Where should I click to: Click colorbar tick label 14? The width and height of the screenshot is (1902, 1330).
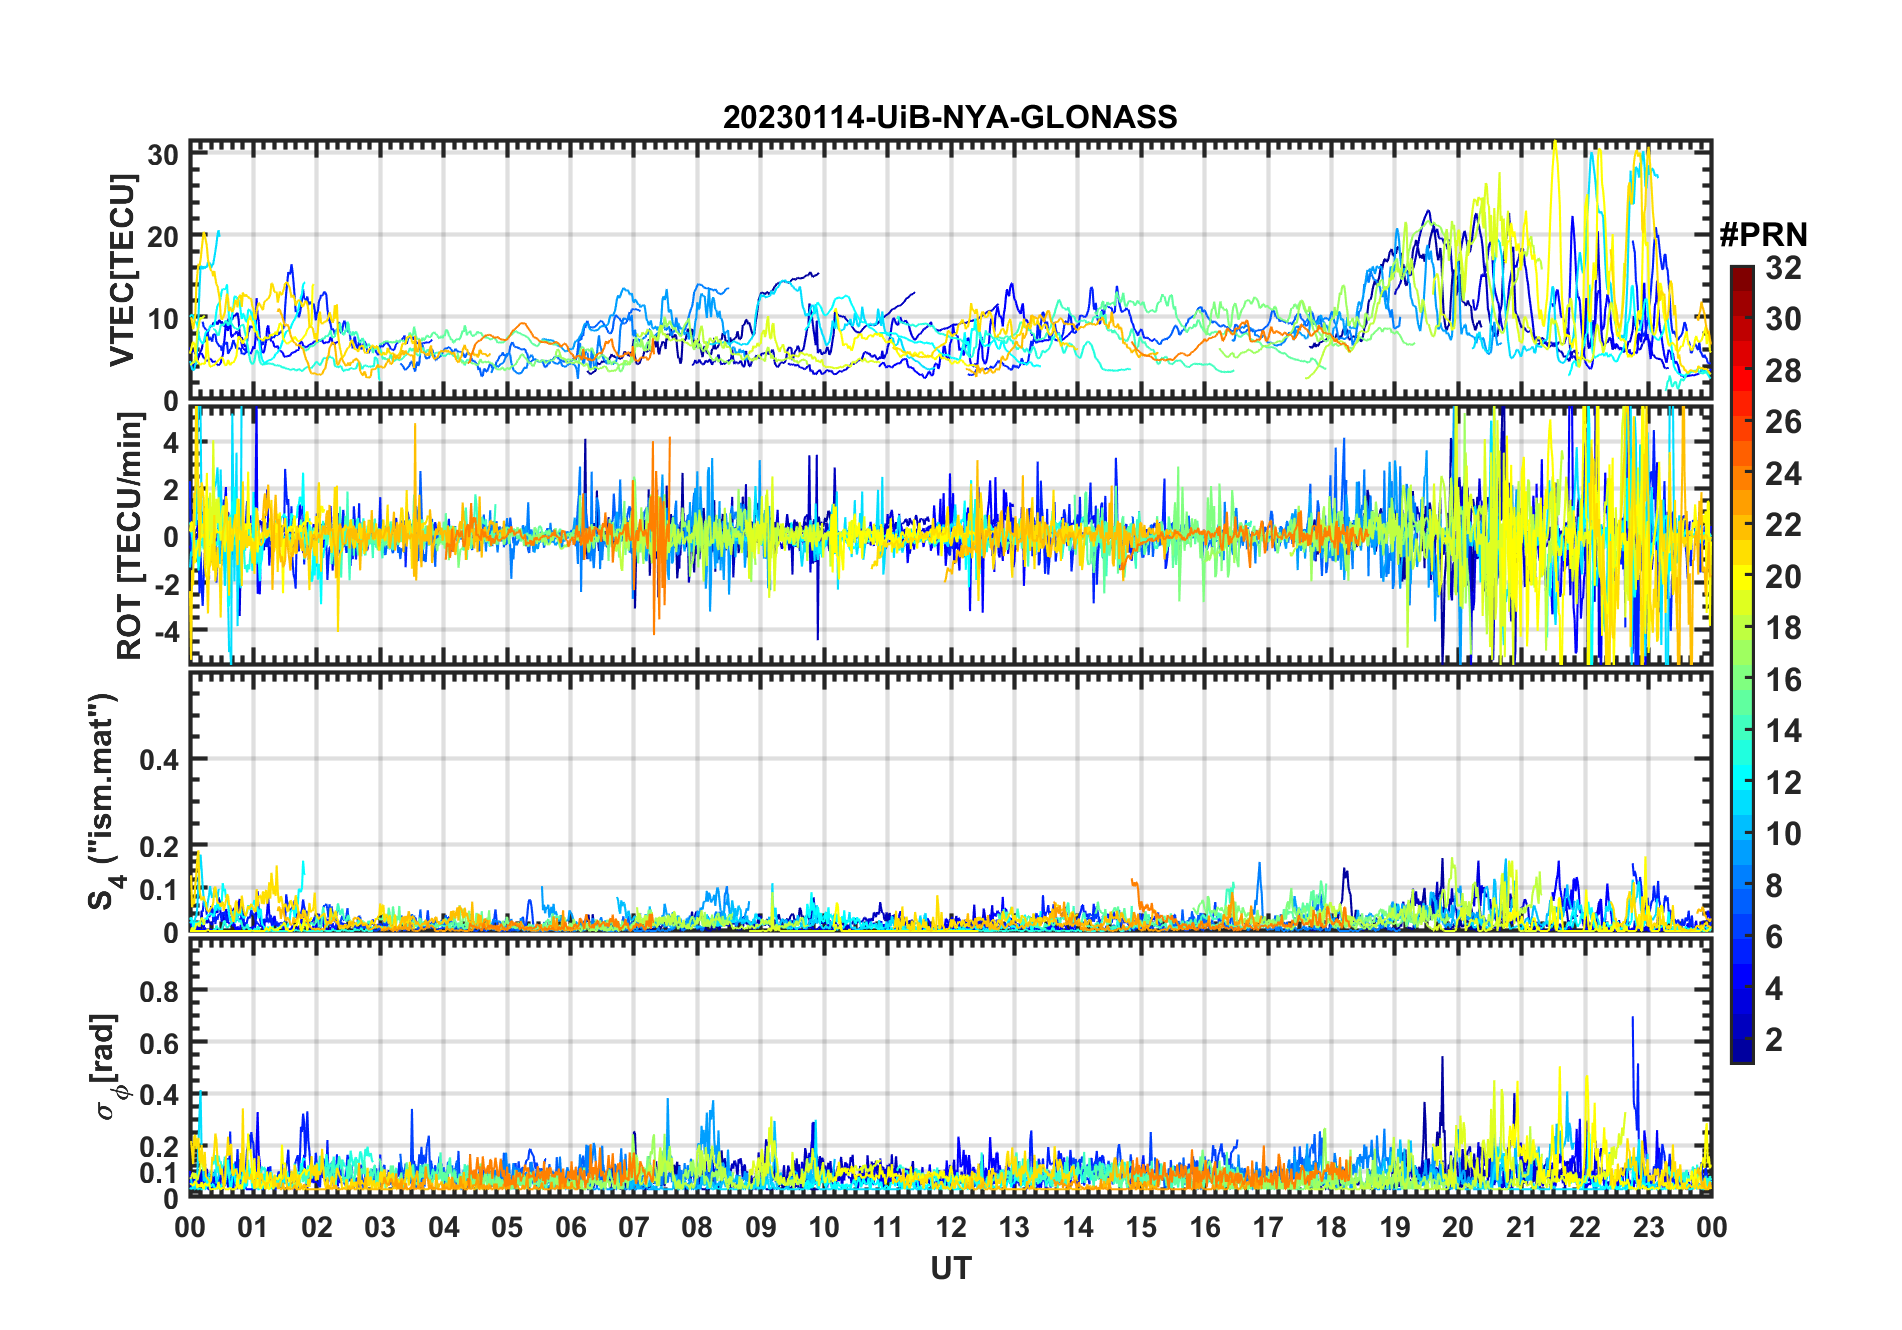[x=1783, y=731]
